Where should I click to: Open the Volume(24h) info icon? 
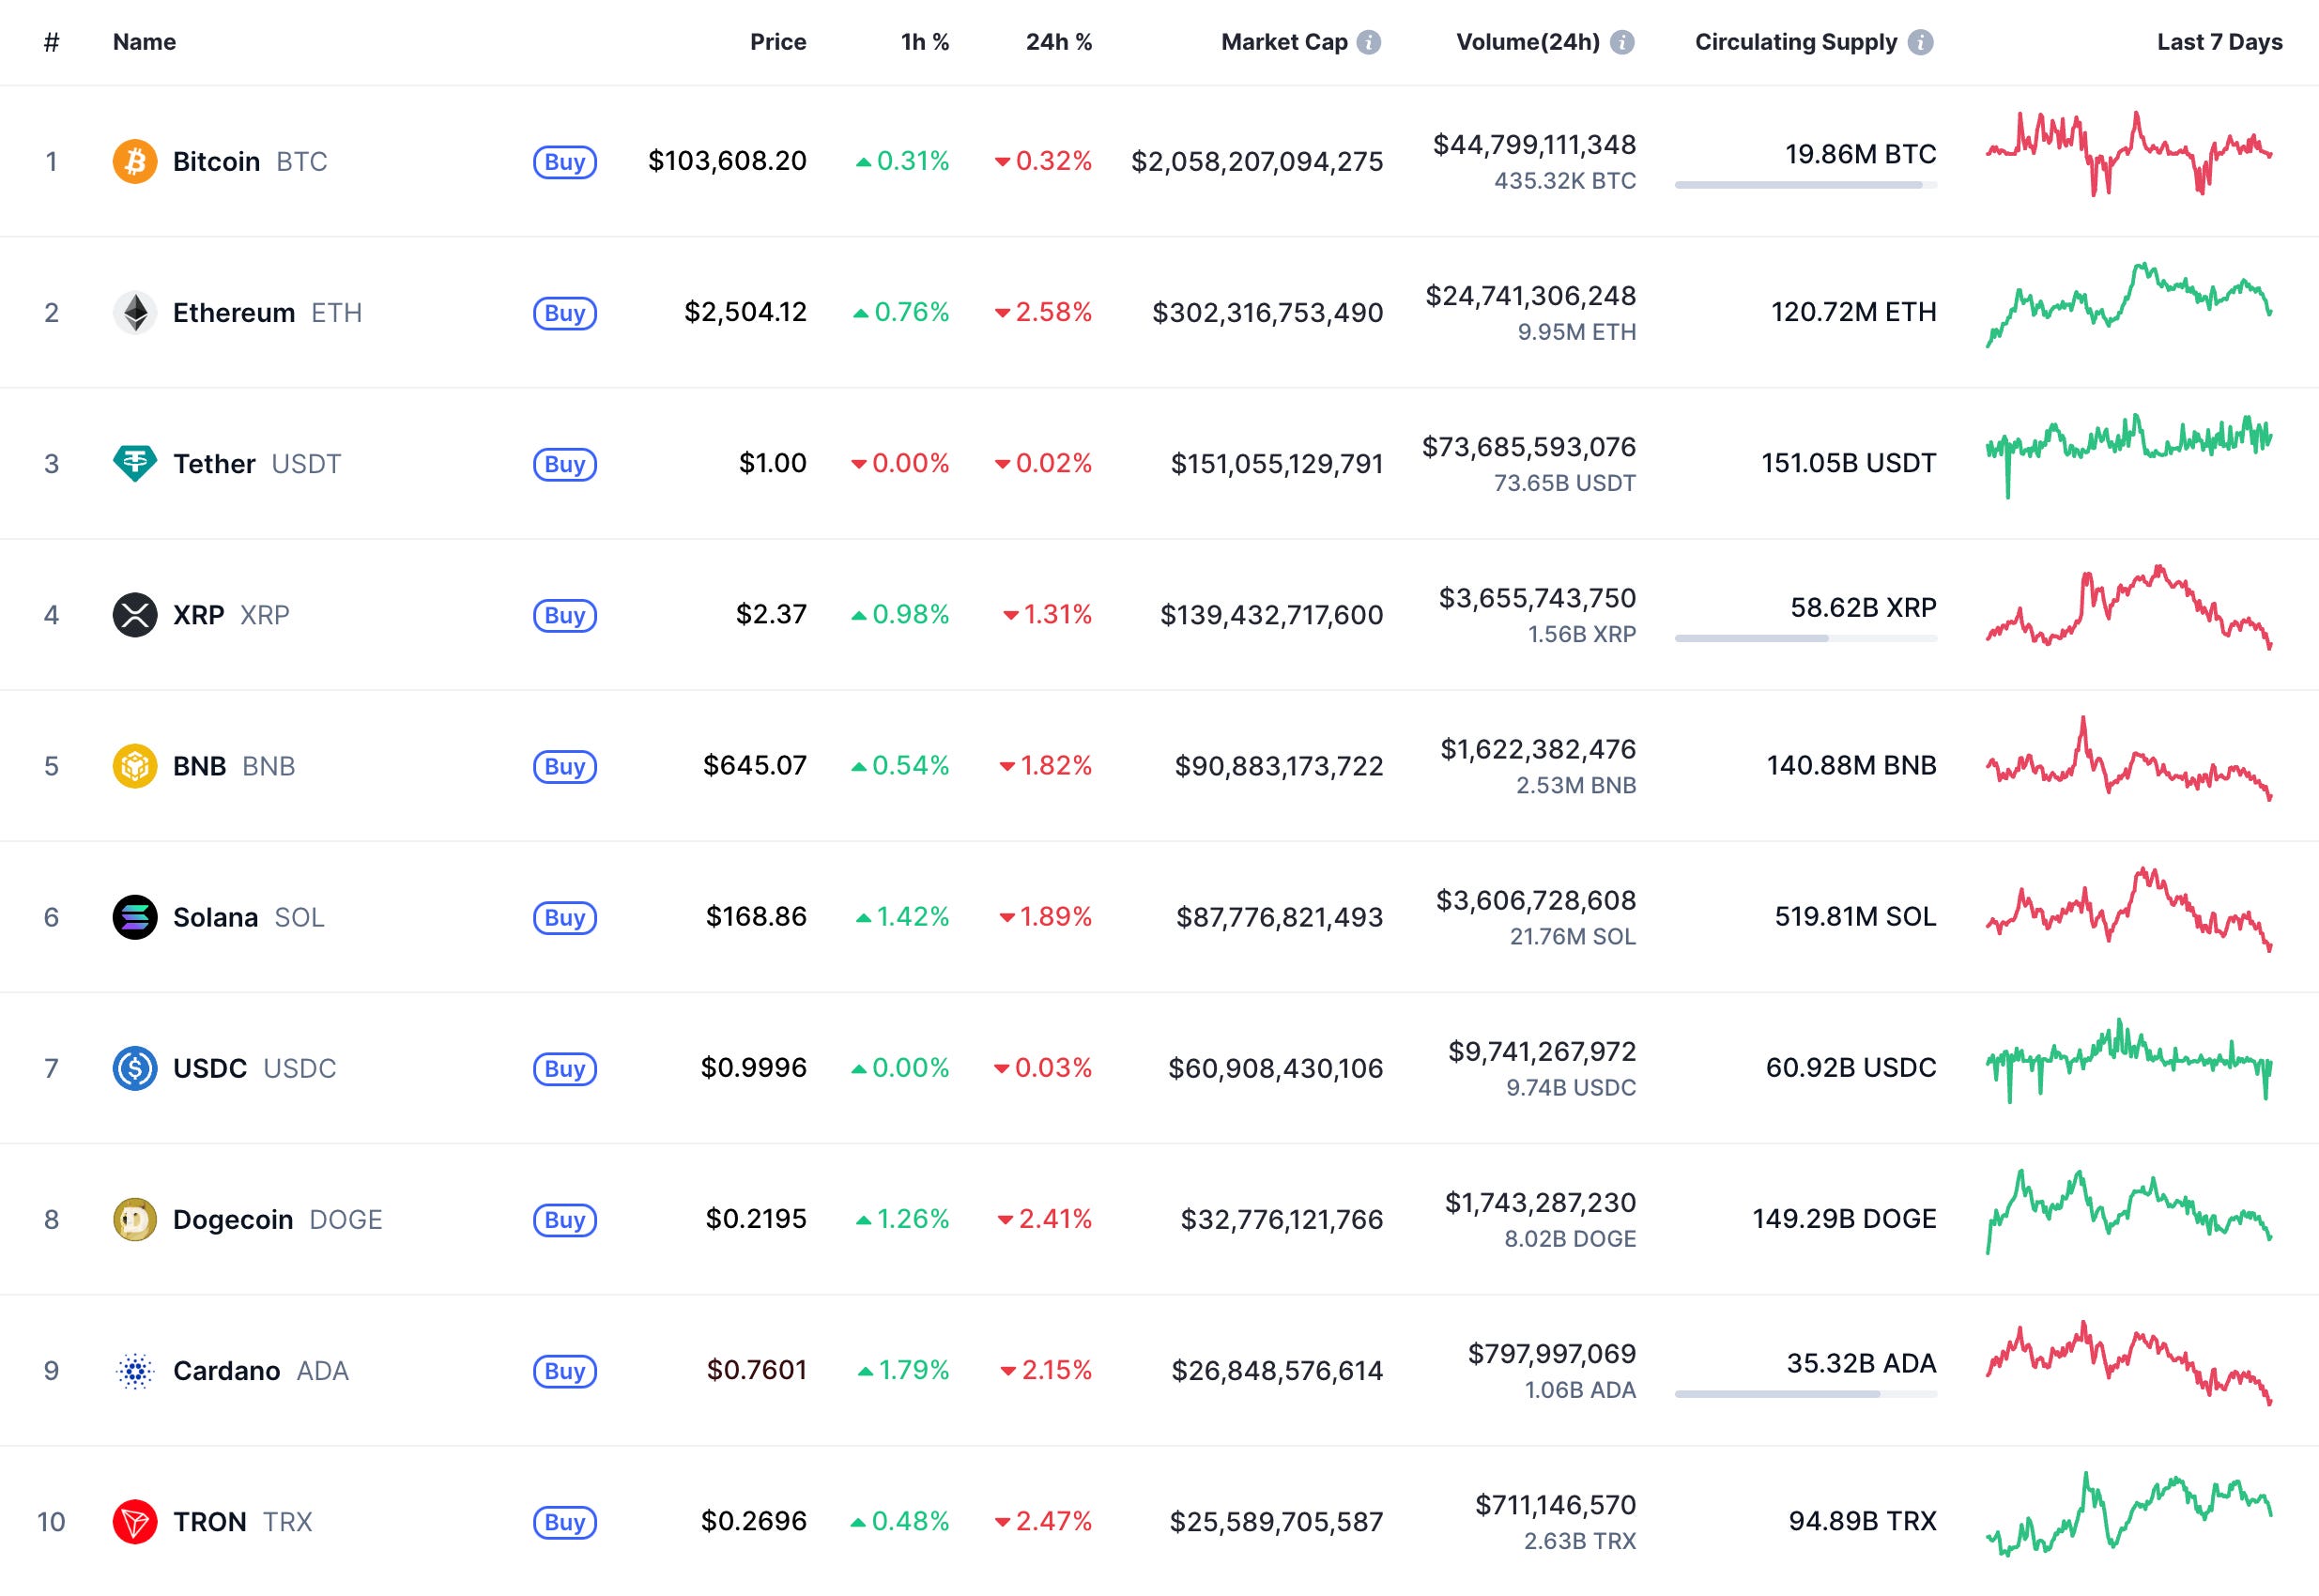[1622, 42]
